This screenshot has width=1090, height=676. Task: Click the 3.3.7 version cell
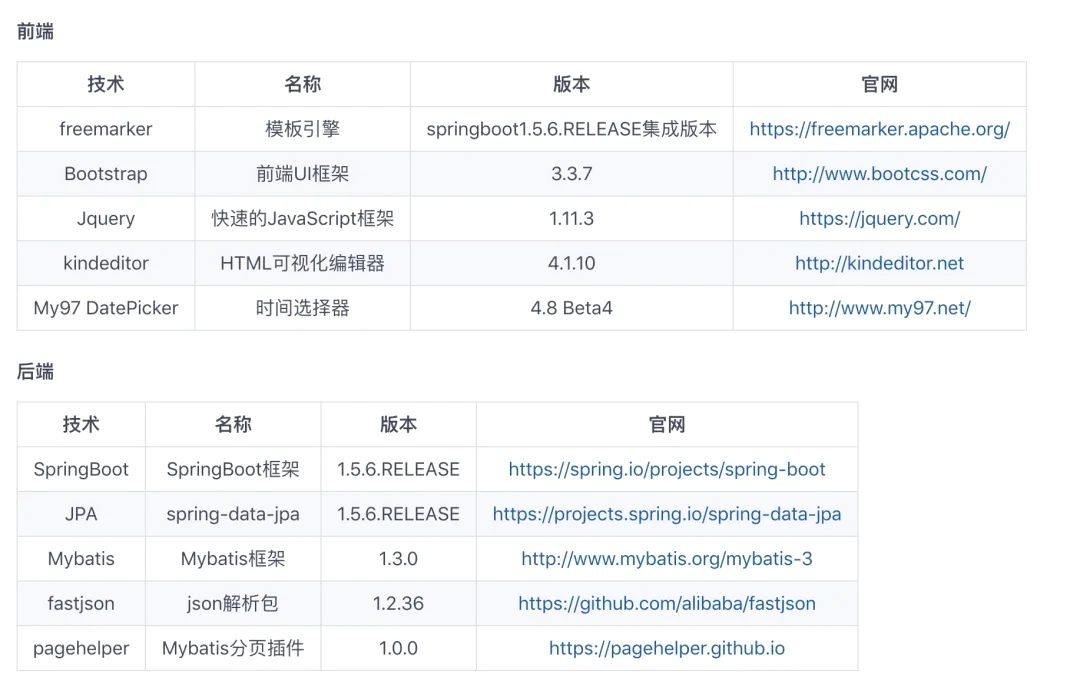[571, 174]
